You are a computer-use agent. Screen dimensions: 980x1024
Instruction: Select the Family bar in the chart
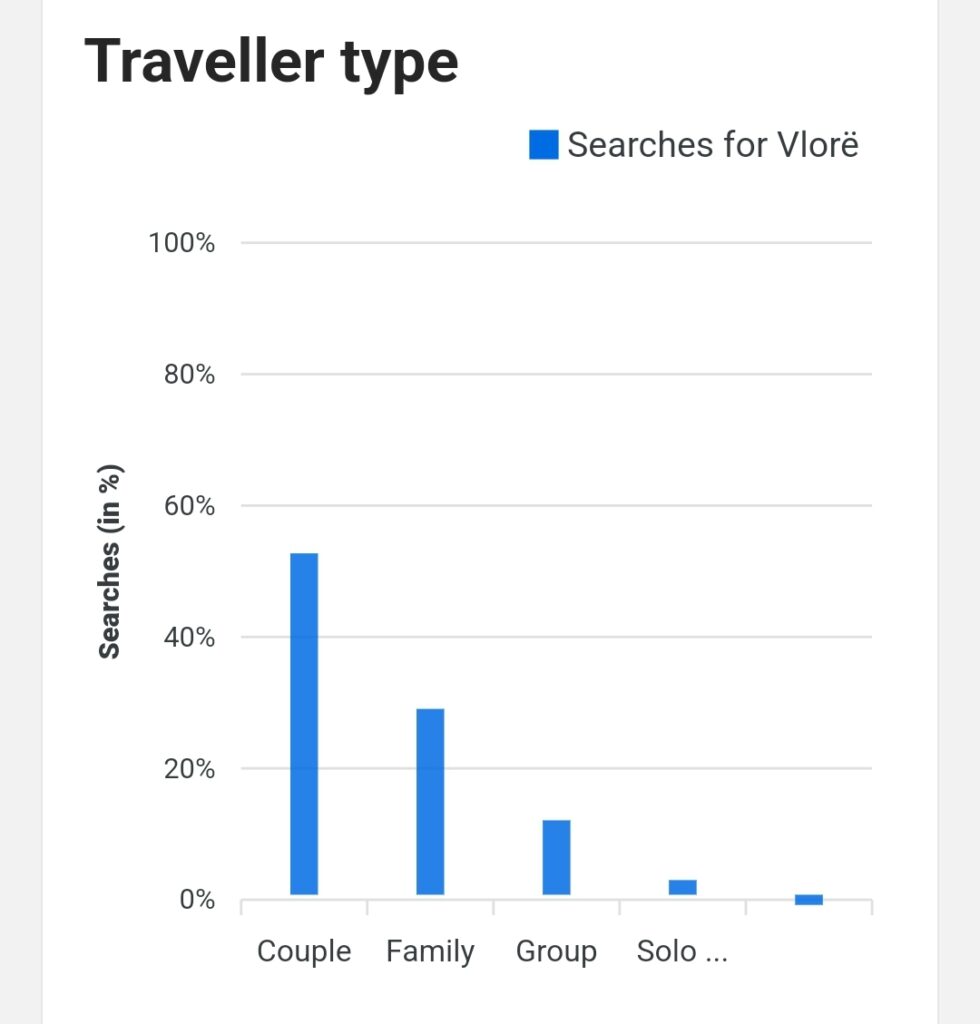[x=430, y=801]
